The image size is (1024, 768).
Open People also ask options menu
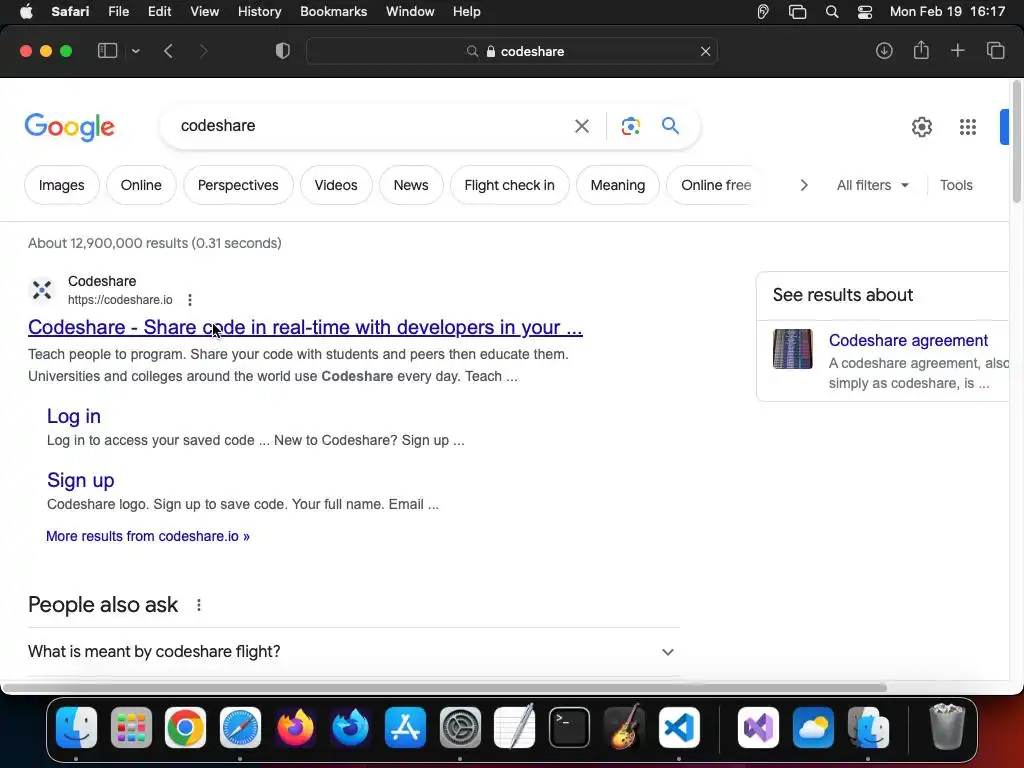199,605
